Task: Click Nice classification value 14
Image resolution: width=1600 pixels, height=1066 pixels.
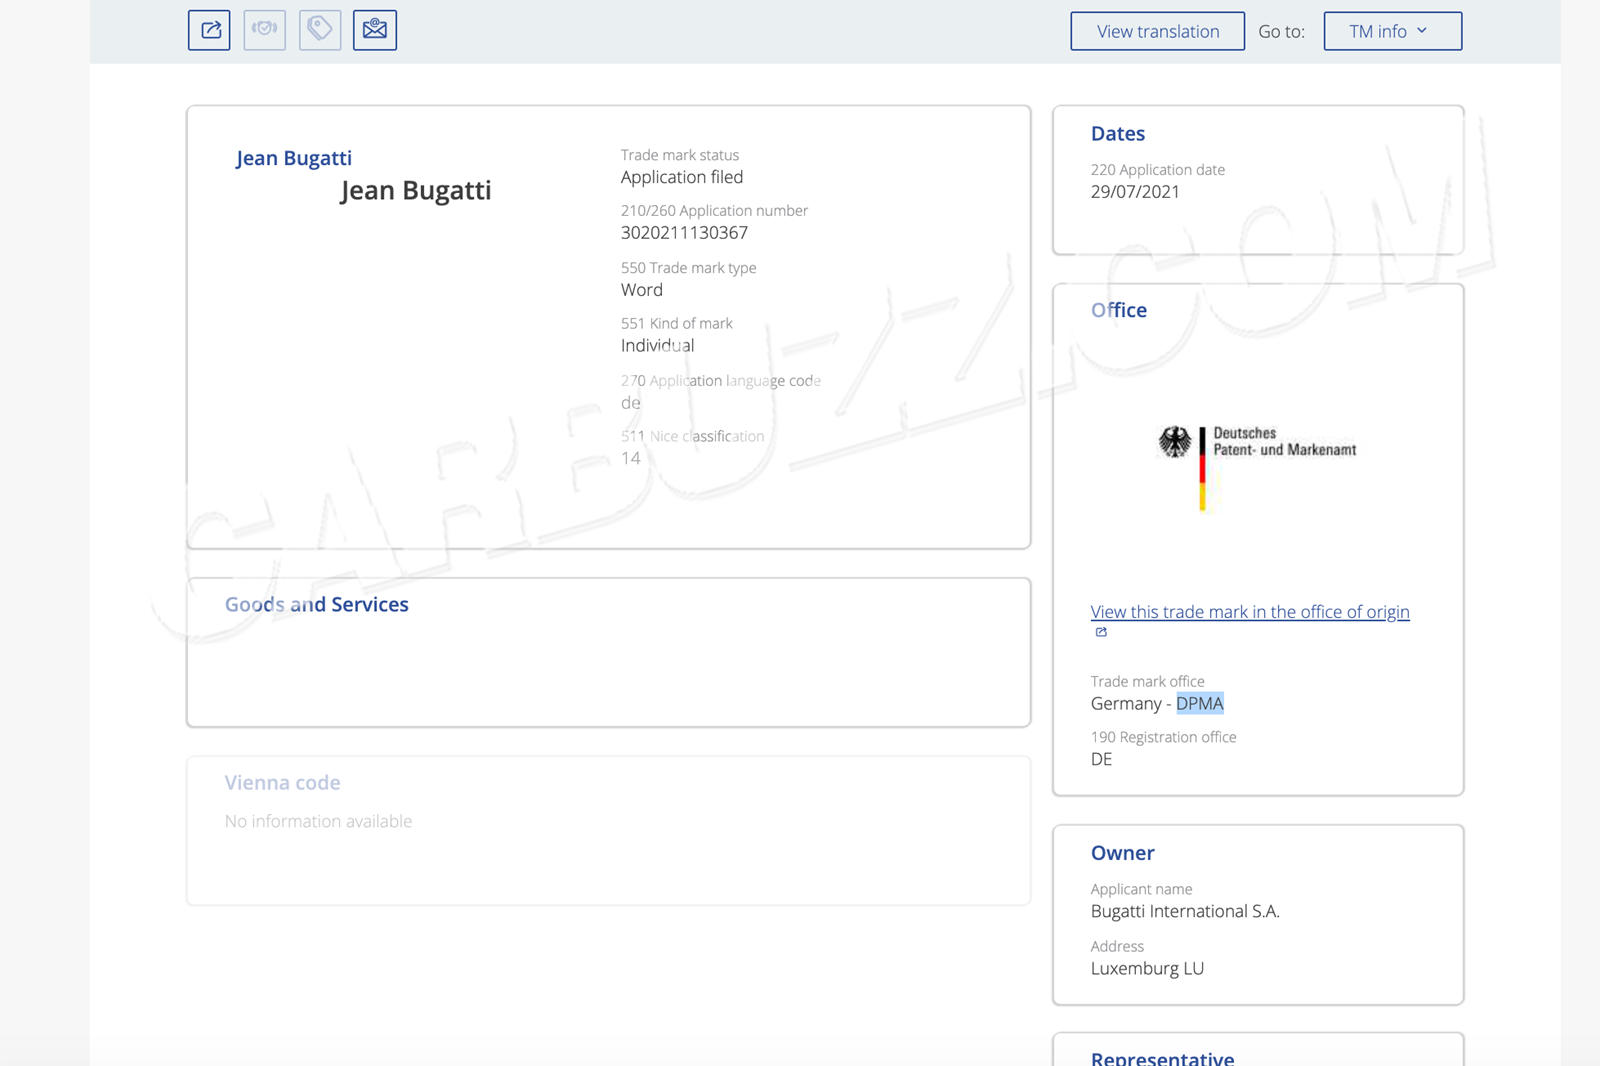Action: [631, 458]
